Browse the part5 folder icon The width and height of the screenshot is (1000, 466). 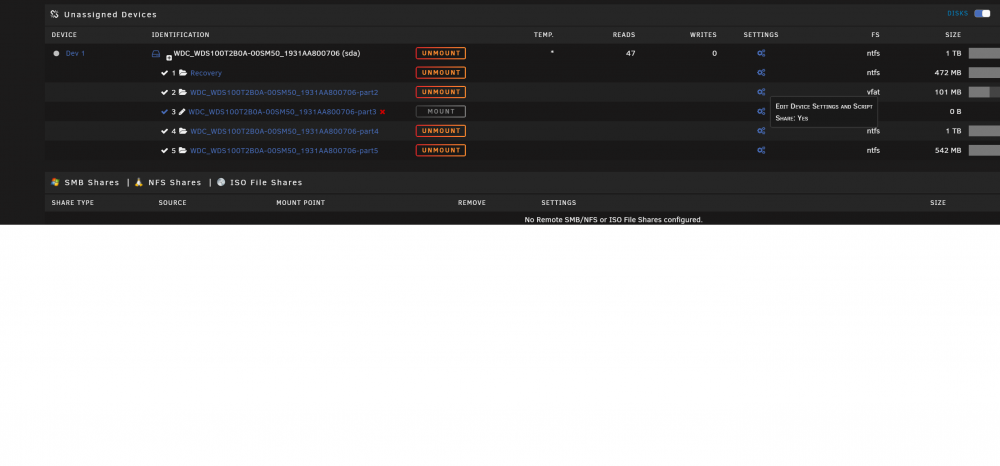183,150
